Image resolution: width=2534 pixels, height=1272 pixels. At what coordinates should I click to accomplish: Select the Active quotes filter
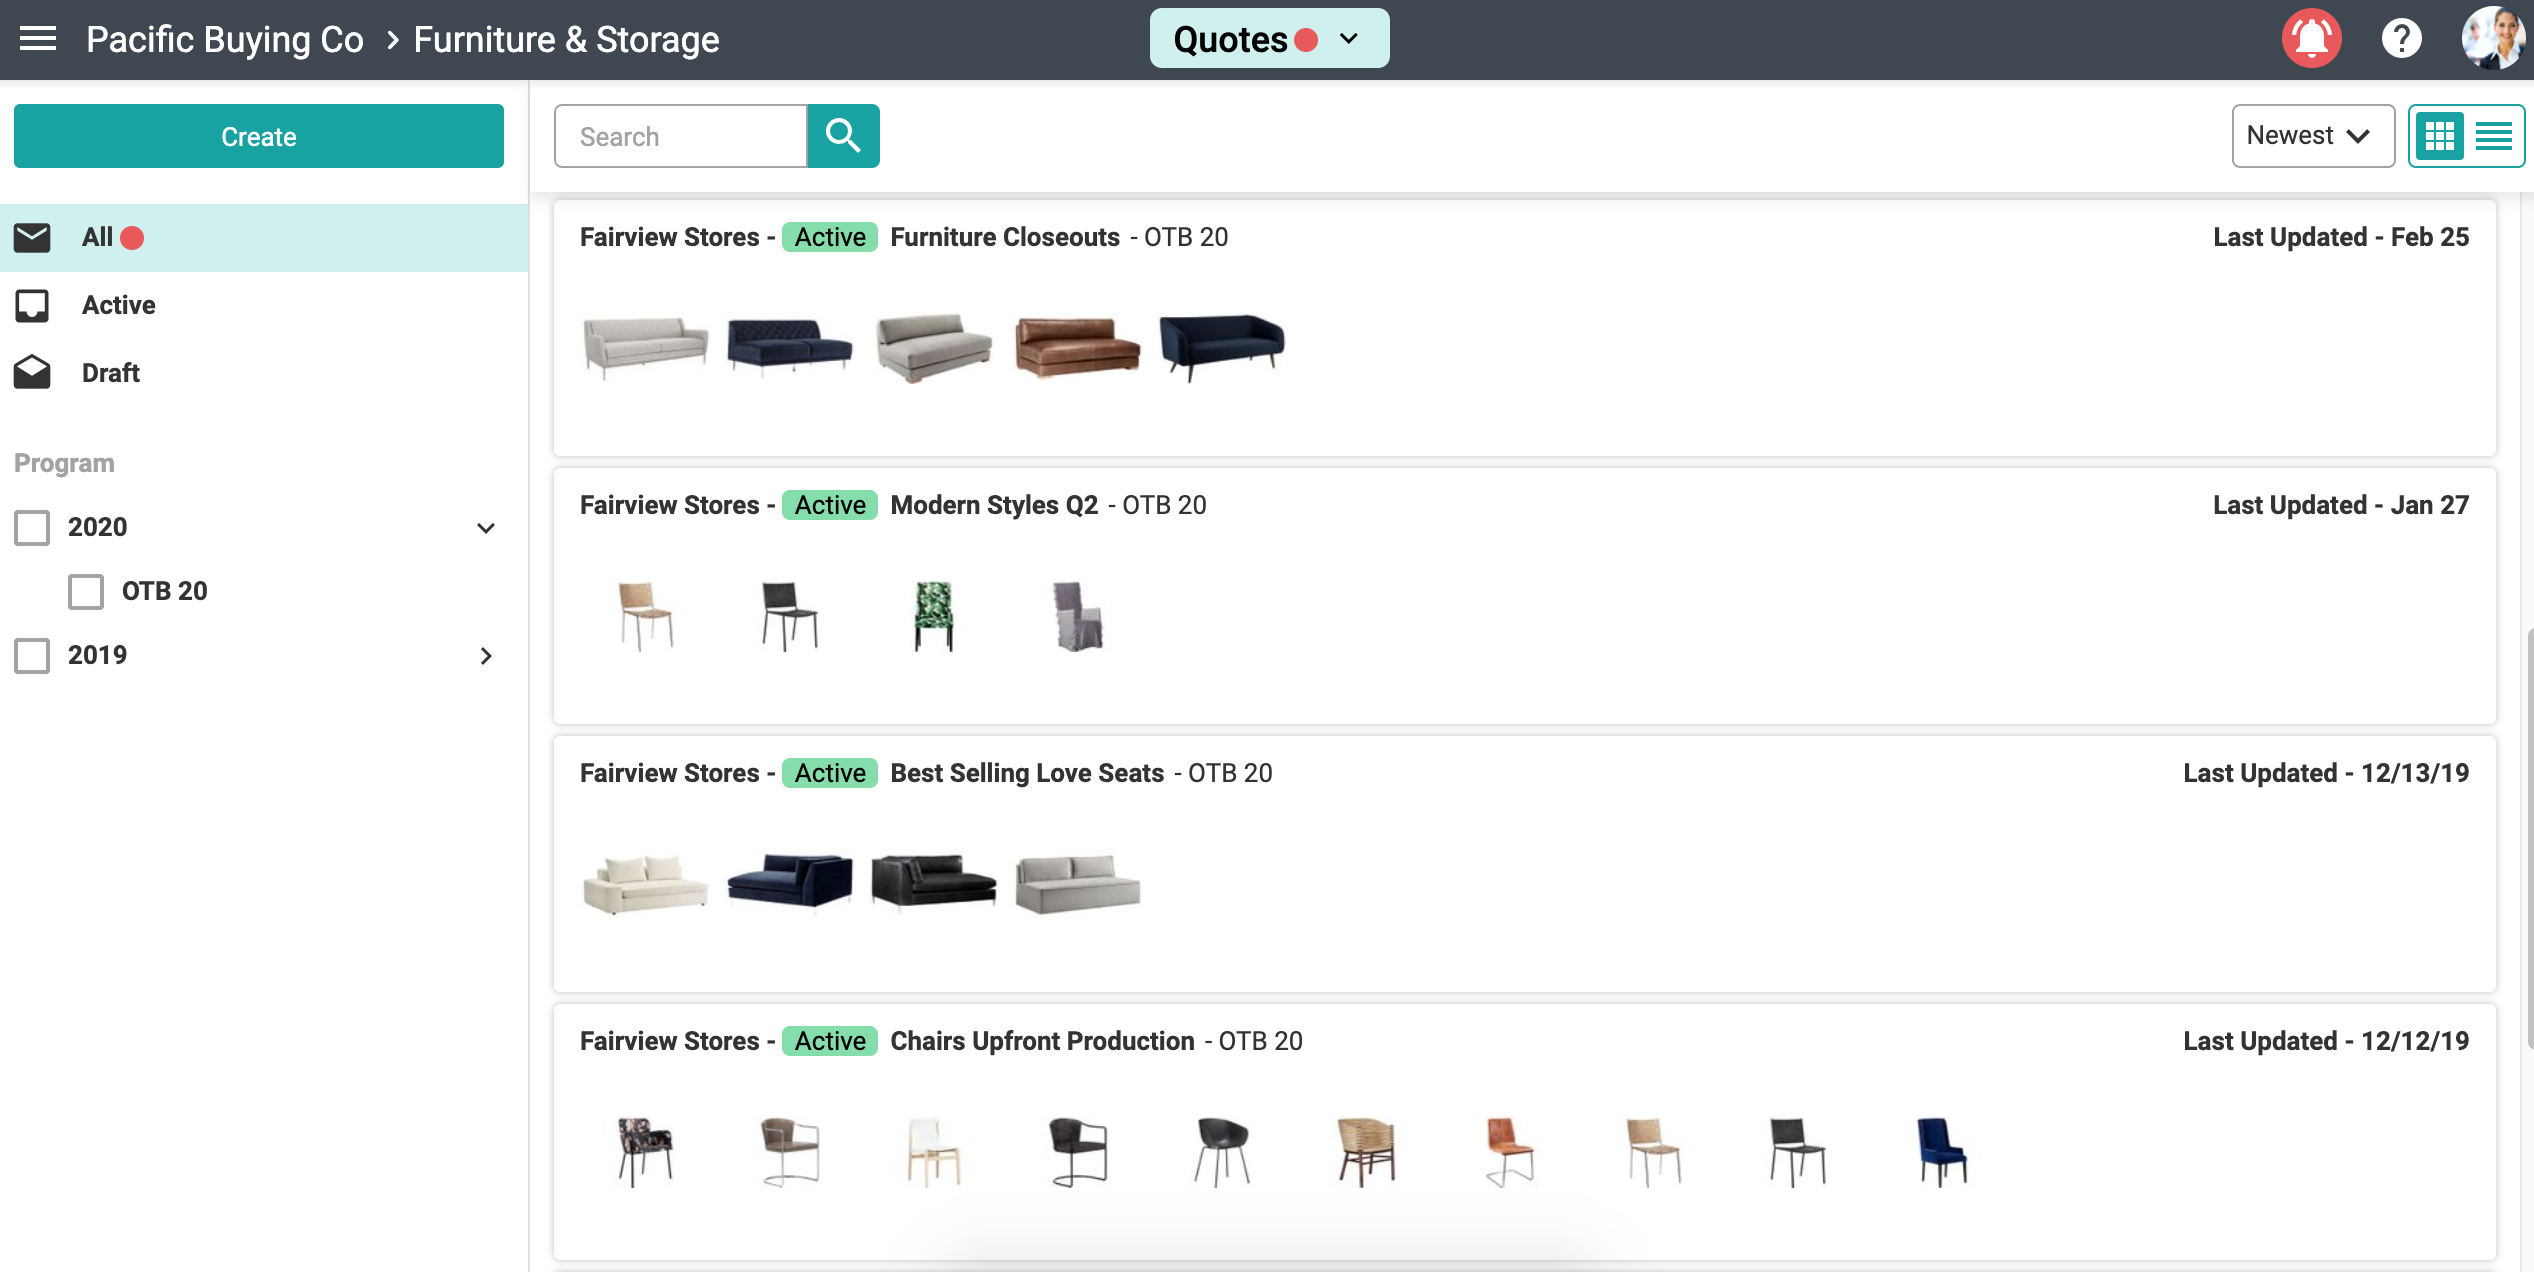118,305
